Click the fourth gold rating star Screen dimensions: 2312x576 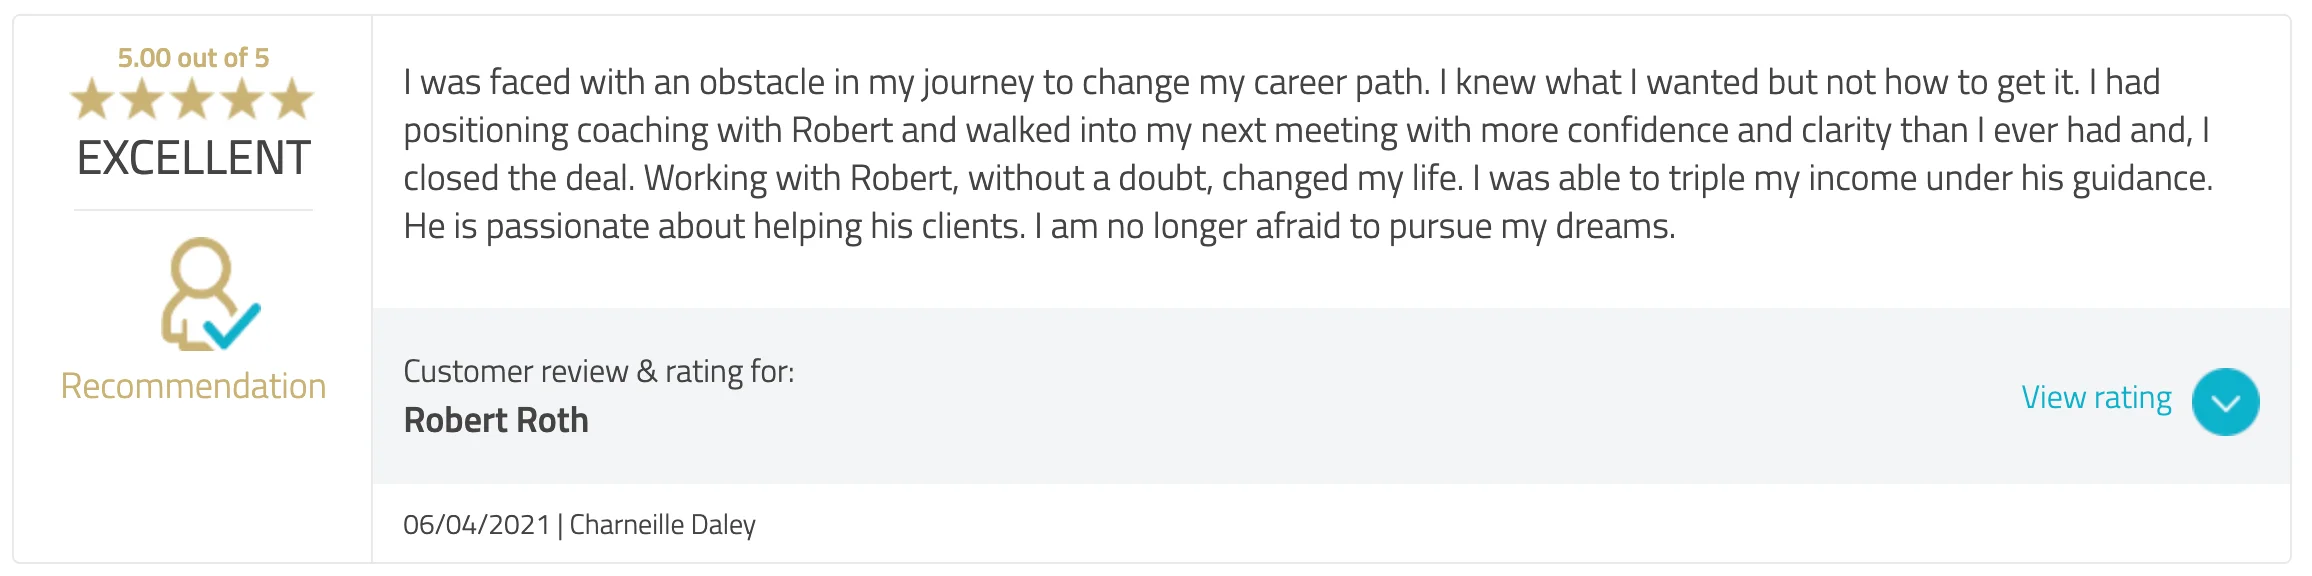click(x=242, y=100)
